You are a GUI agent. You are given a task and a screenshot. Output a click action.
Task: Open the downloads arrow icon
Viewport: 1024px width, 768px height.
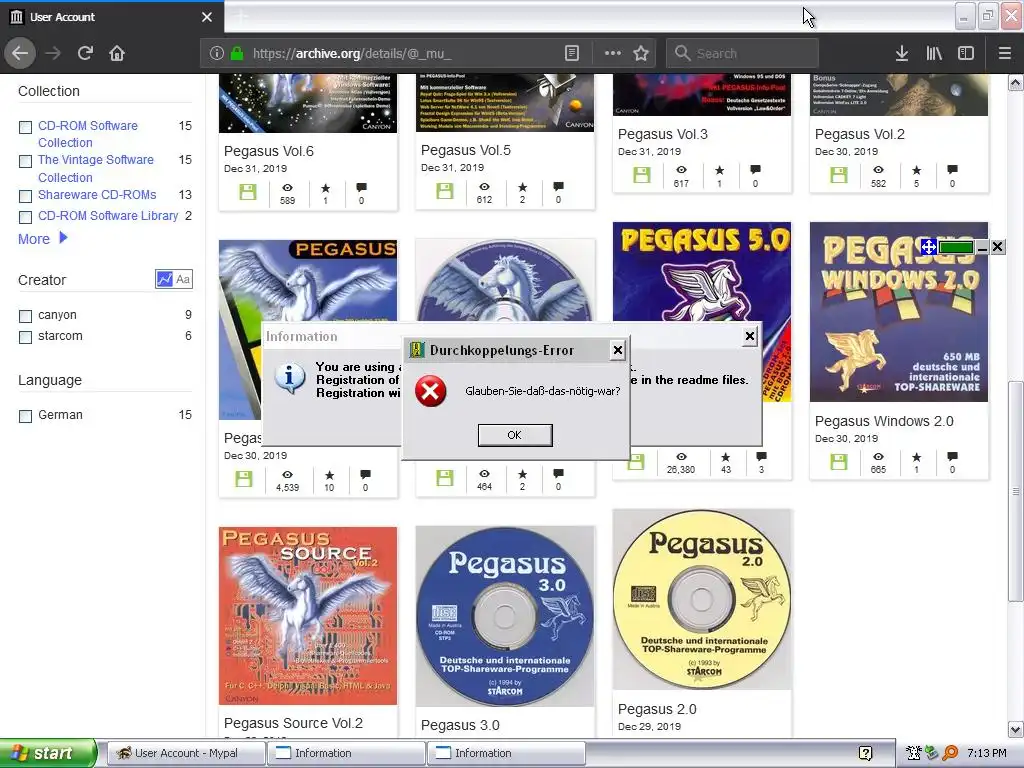pyautogui.click(x=902, y=53)
